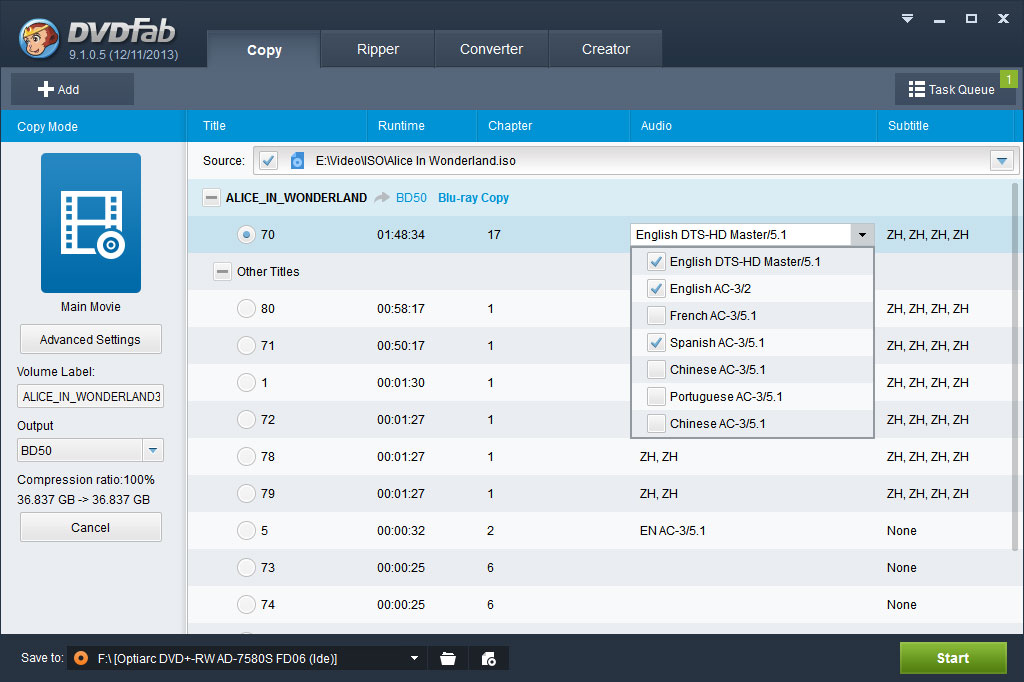Switch to the Copy tab
The width and height of the screenshot is (1024, 682).
click(264, 50)
